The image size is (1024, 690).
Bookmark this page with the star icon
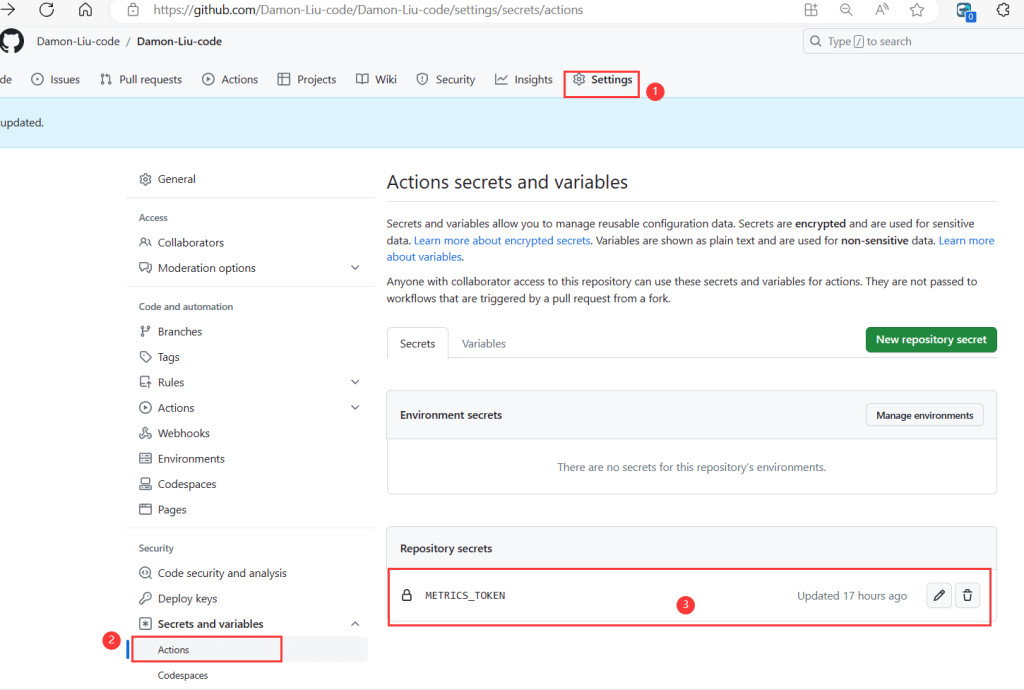pyautogui.click(x=917, y=10)
